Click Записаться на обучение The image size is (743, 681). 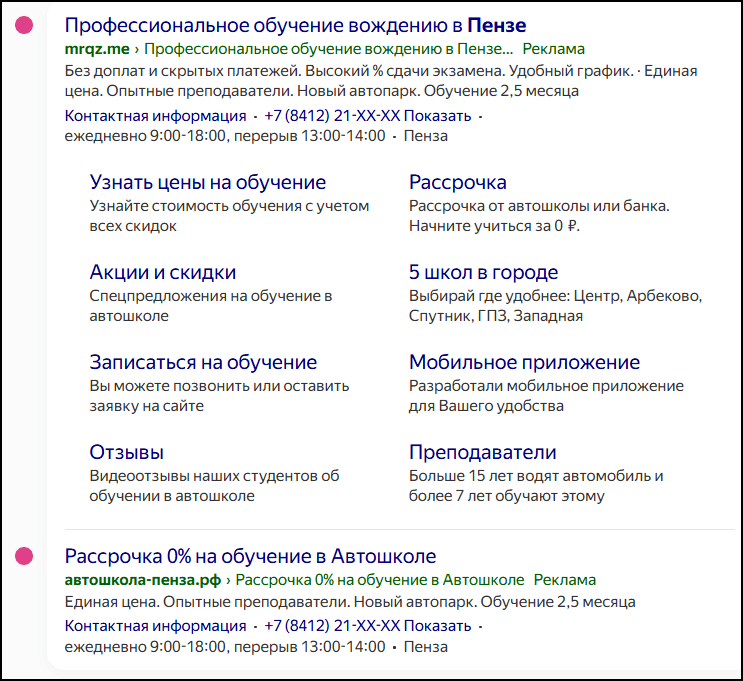203,362
